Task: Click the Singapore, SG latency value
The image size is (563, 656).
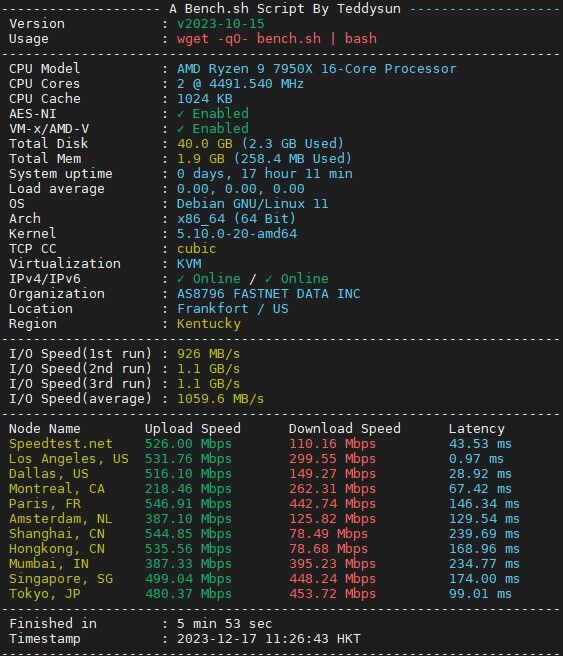Action: click(x=484, y=579)
